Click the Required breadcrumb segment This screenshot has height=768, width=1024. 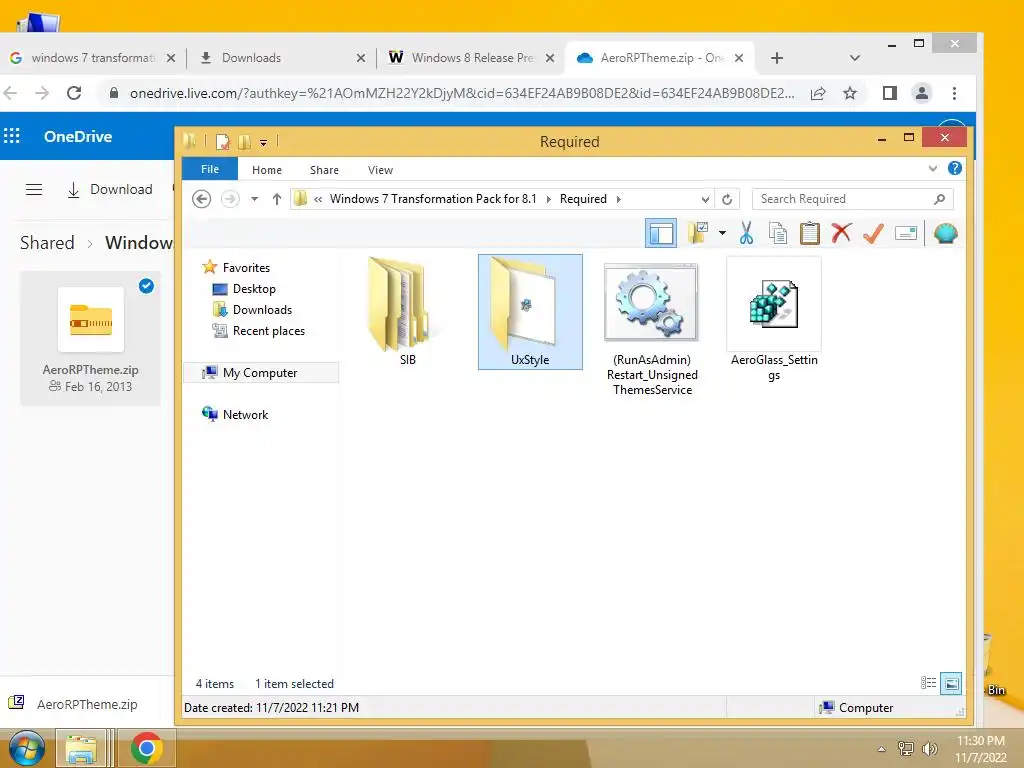(583, 199)
